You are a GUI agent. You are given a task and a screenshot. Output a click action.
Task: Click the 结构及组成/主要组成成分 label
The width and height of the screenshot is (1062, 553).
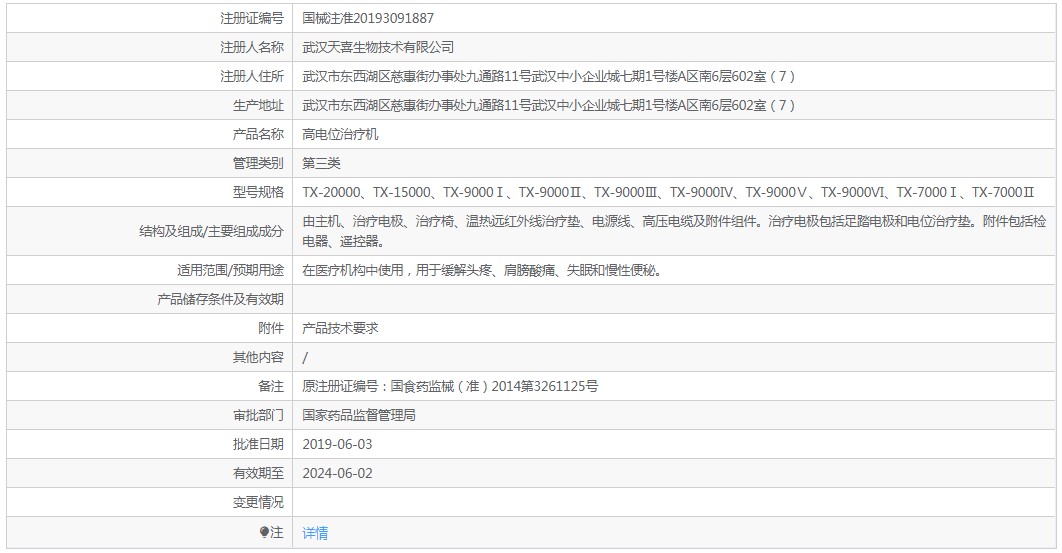[x=211, y=232]
